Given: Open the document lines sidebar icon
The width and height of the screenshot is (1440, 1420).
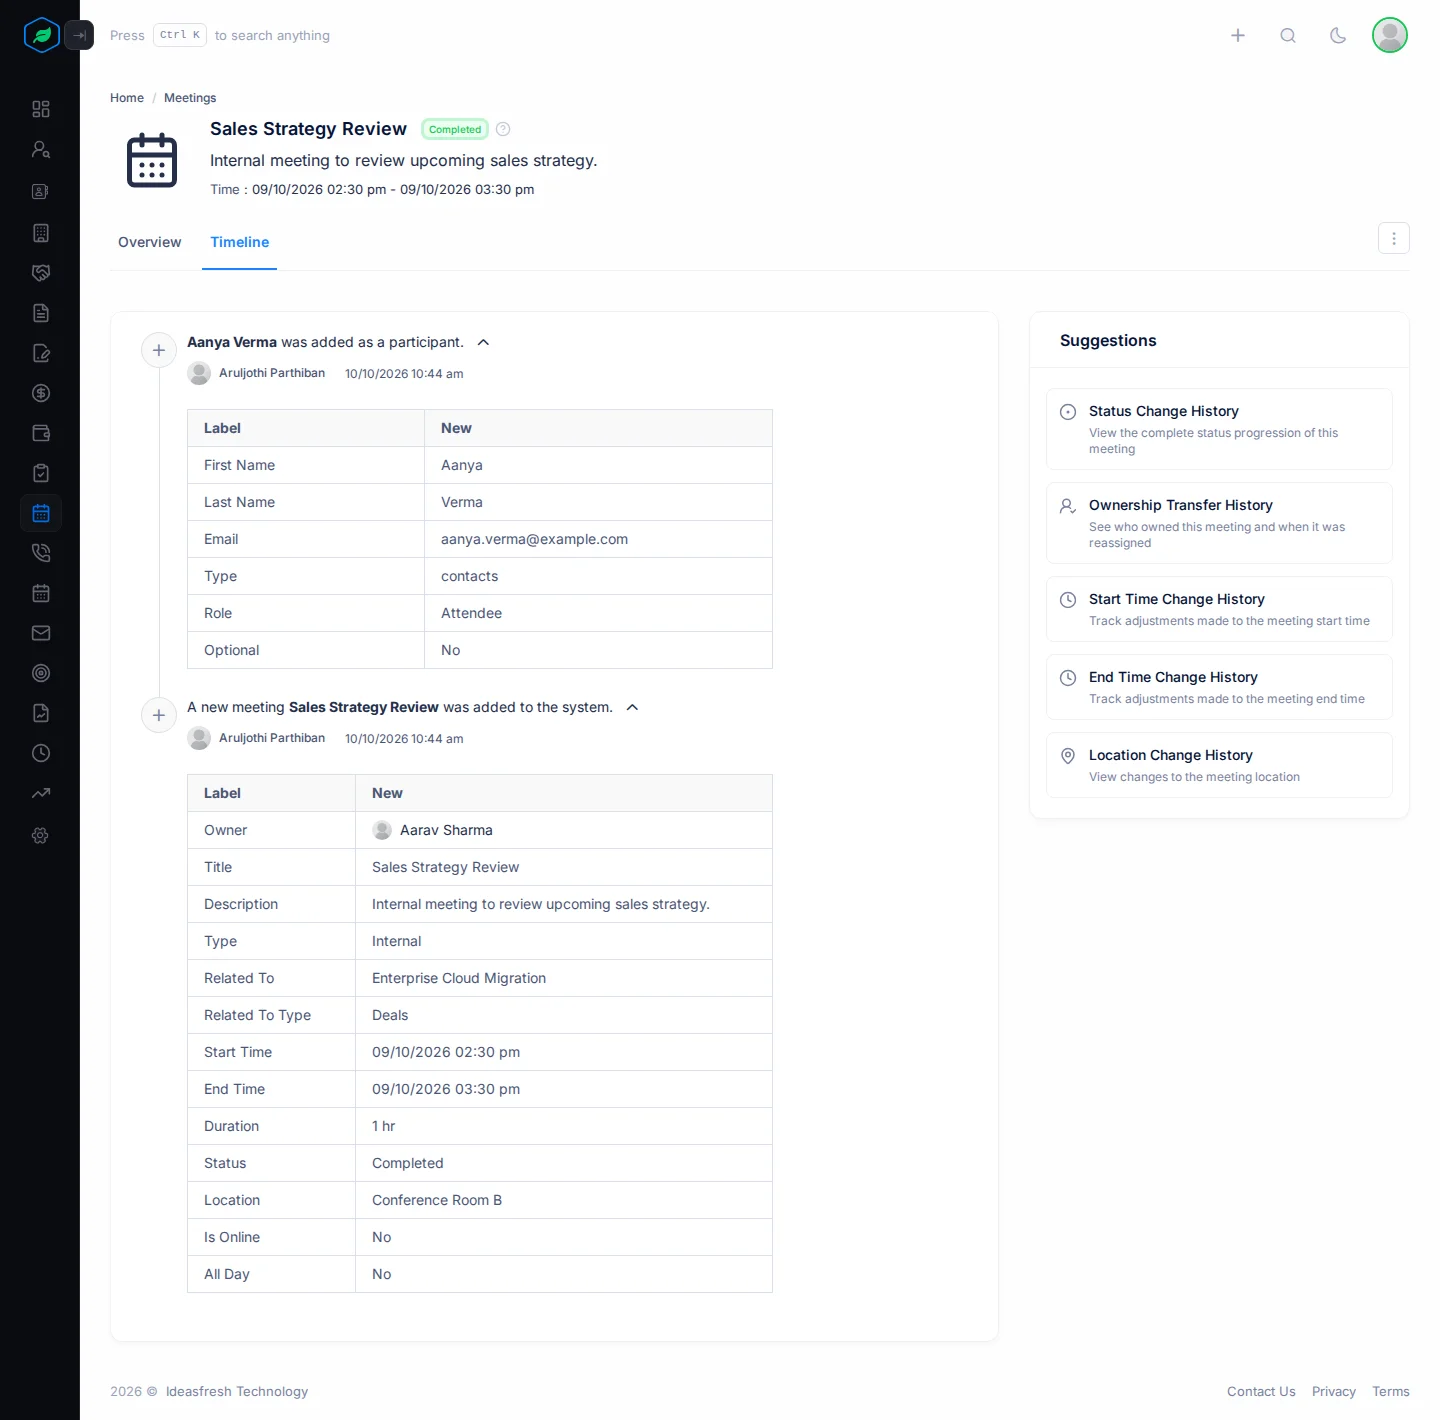Looking at the screenshot, I should point(41,313).
